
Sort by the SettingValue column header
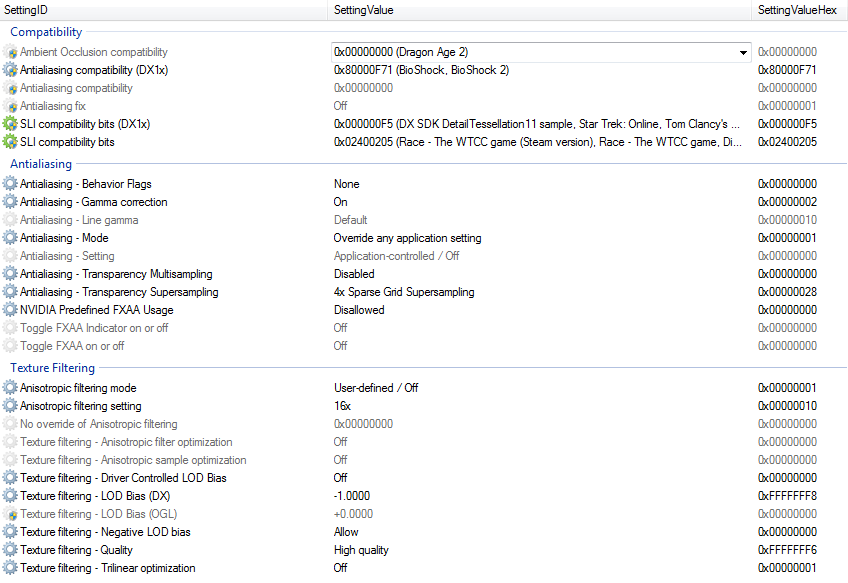coord(539,10)
